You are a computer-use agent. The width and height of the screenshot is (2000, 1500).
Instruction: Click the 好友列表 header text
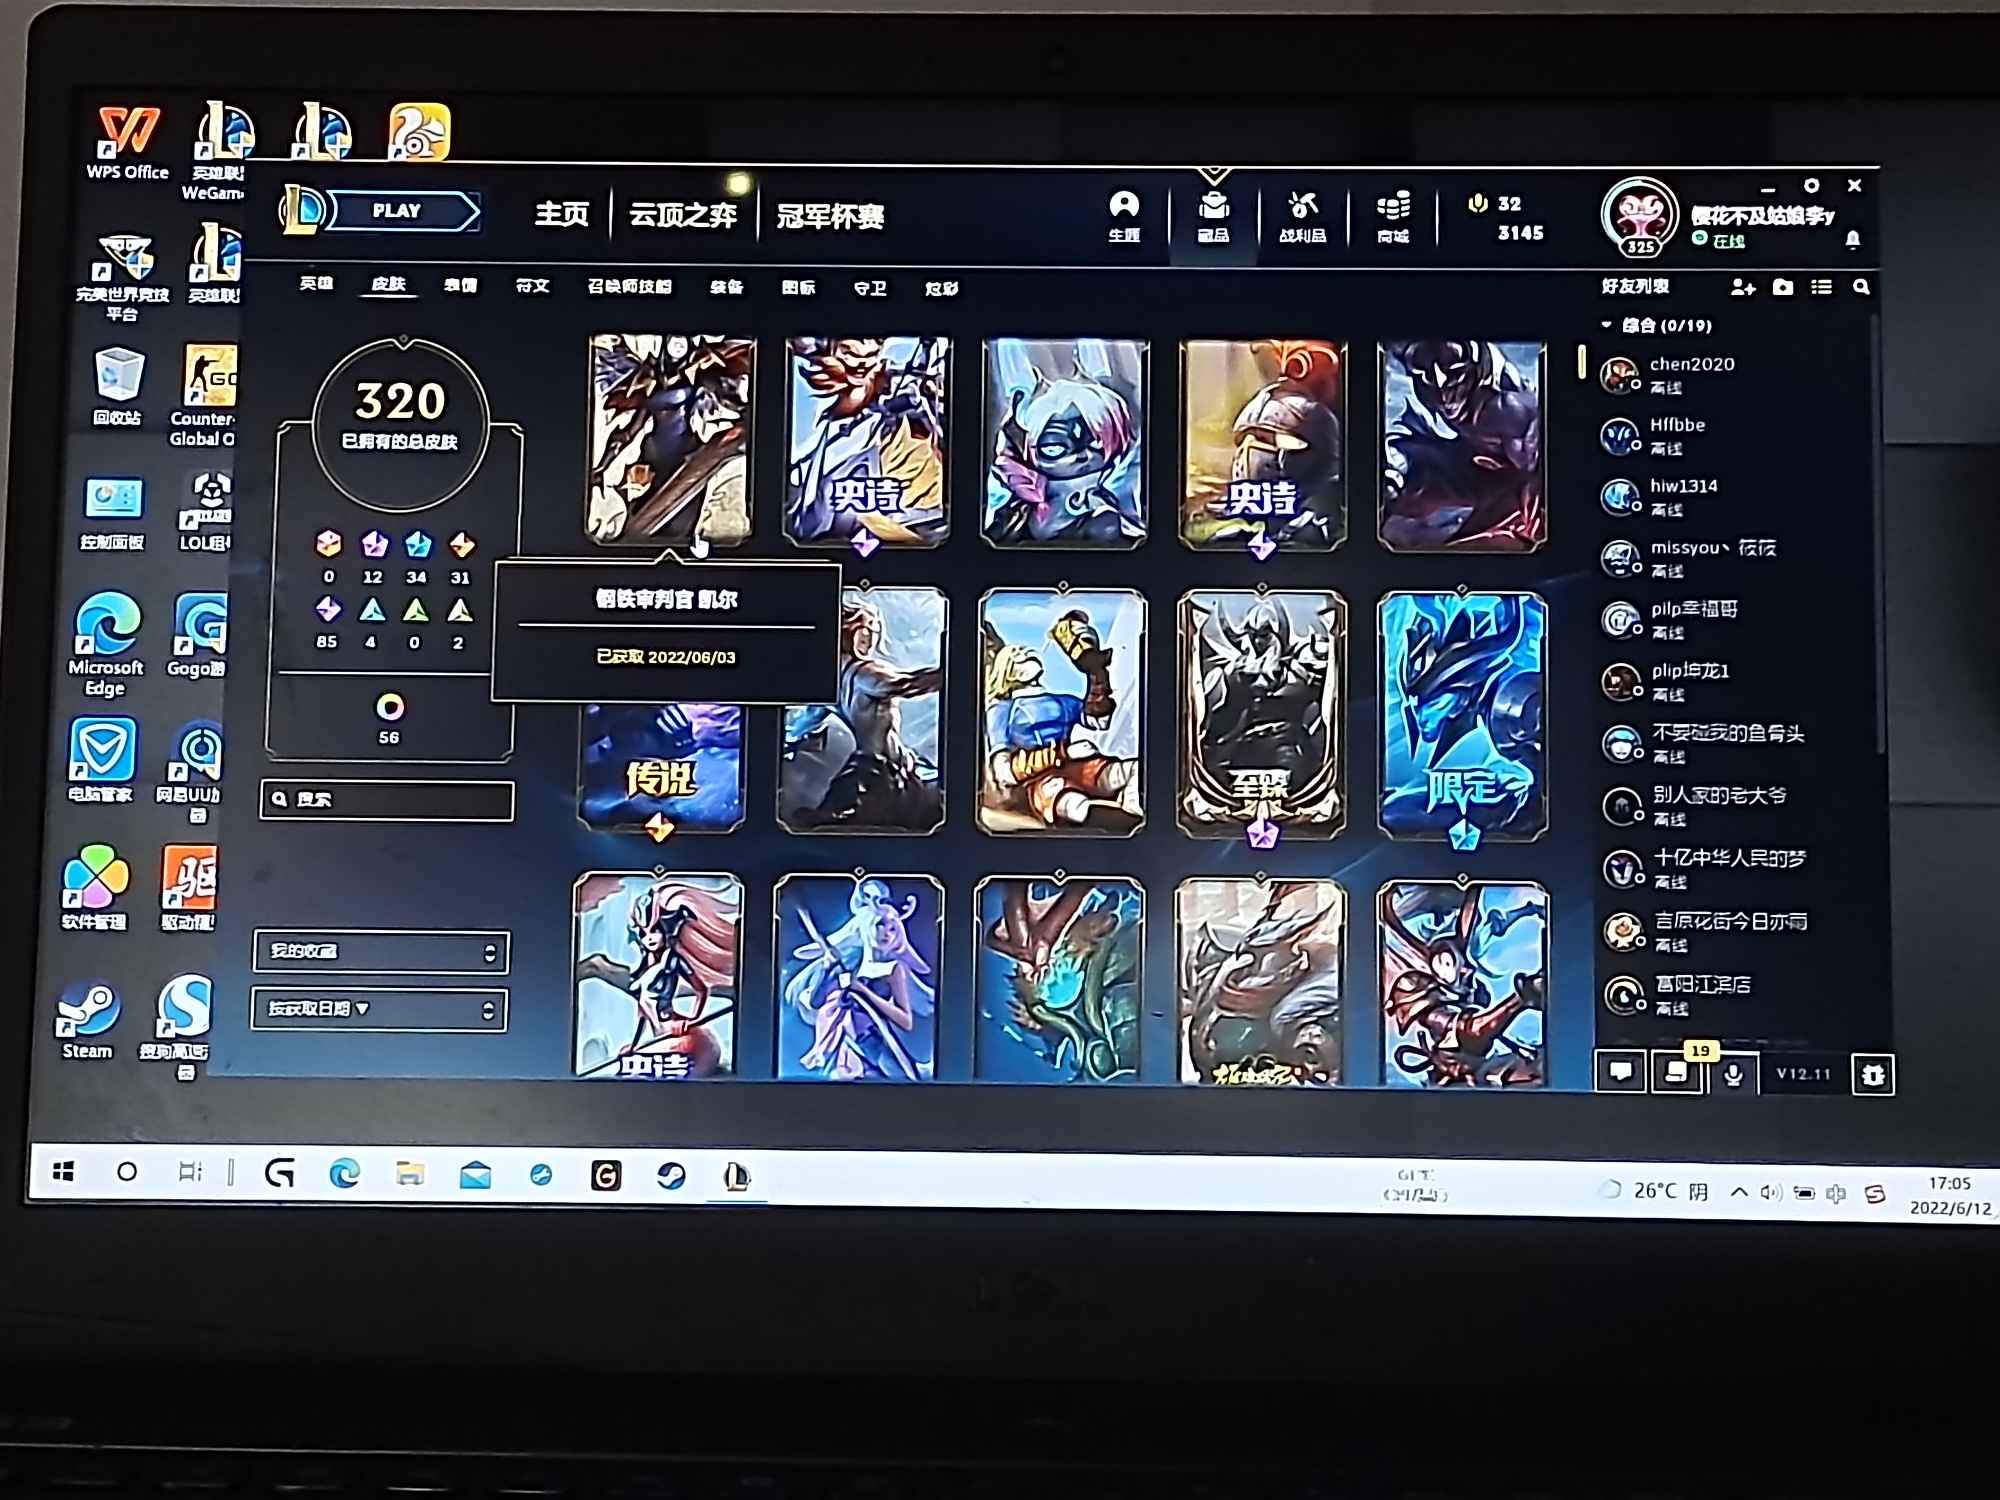click(1635, 287)
